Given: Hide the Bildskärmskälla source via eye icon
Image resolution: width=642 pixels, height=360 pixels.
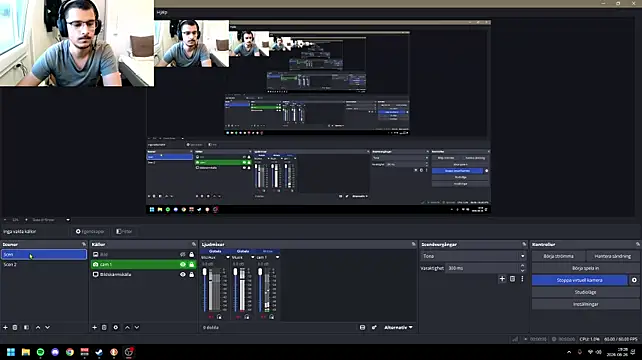Looking at the screenshot, I should (x=183, y=274).
